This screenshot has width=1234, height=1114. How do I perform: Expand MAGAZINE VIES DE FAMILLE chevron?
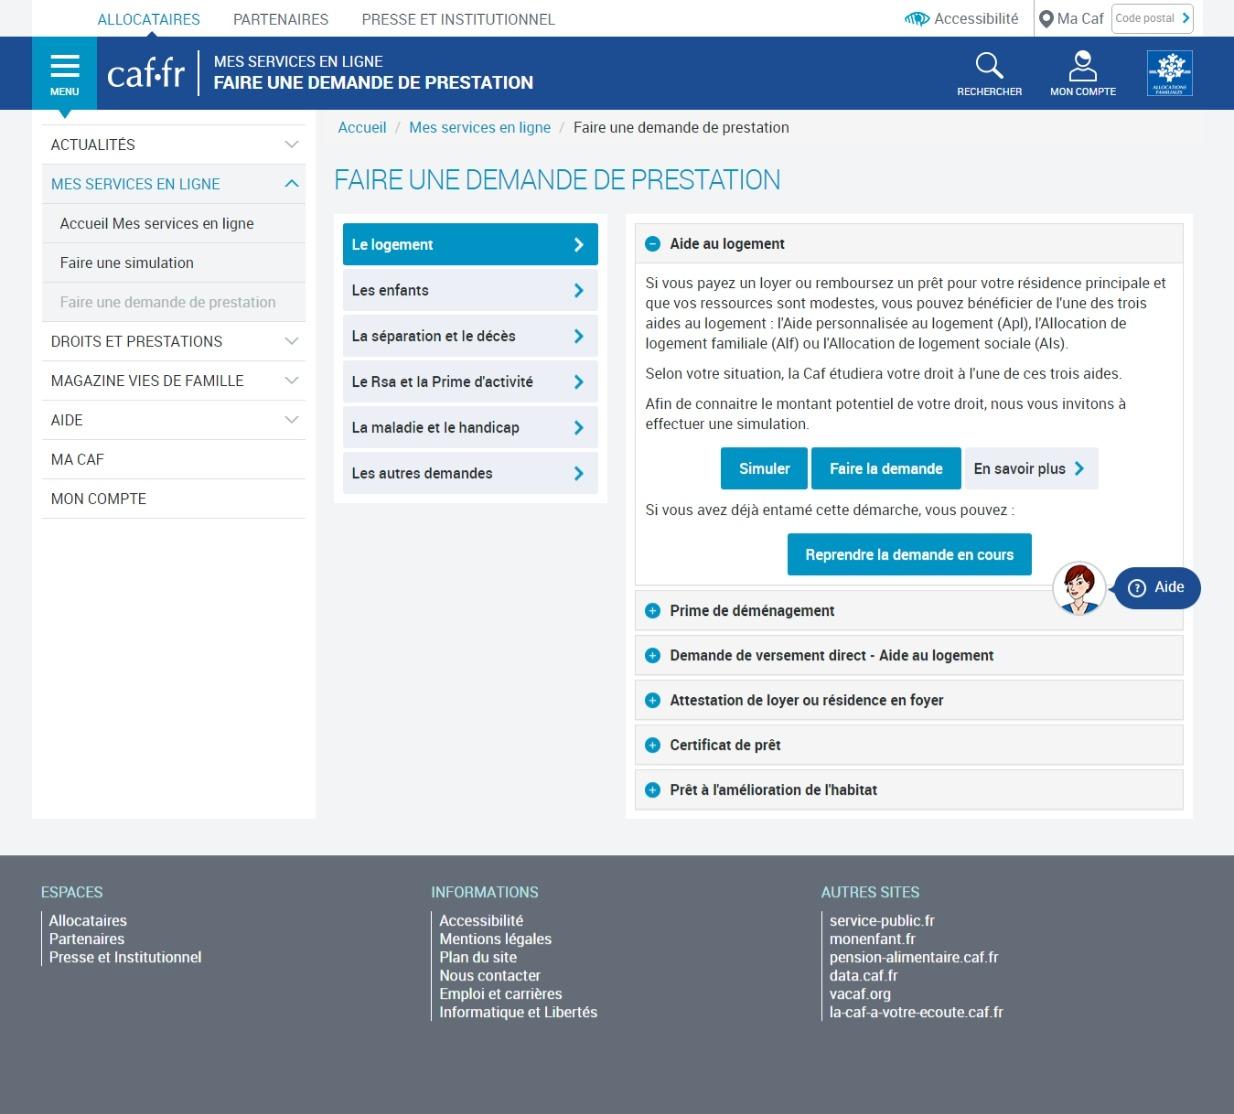291,381
